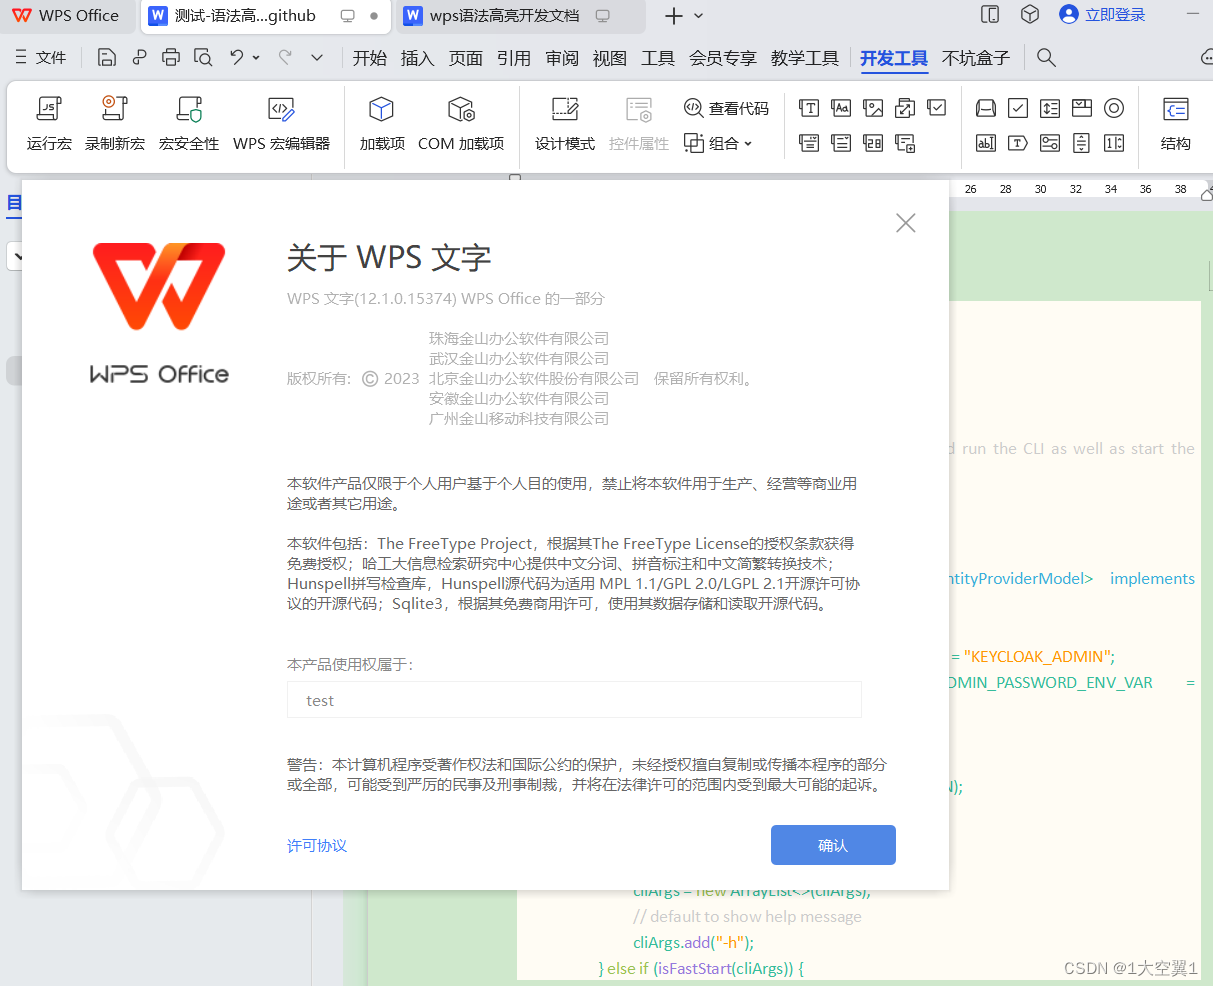The width and height of the screenshot is (1213, 986).
Task: Switch to the 引用 tab
Action: (514, 58)
